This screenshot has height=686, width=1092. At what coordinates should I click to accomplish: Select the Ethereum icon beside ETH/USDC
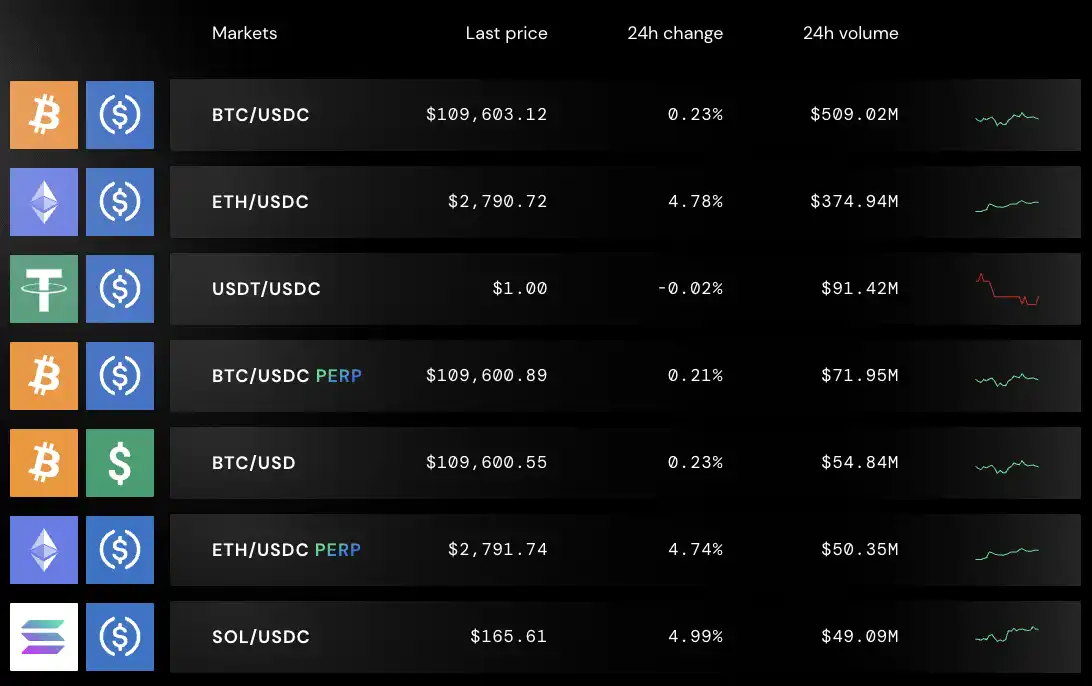43,202
